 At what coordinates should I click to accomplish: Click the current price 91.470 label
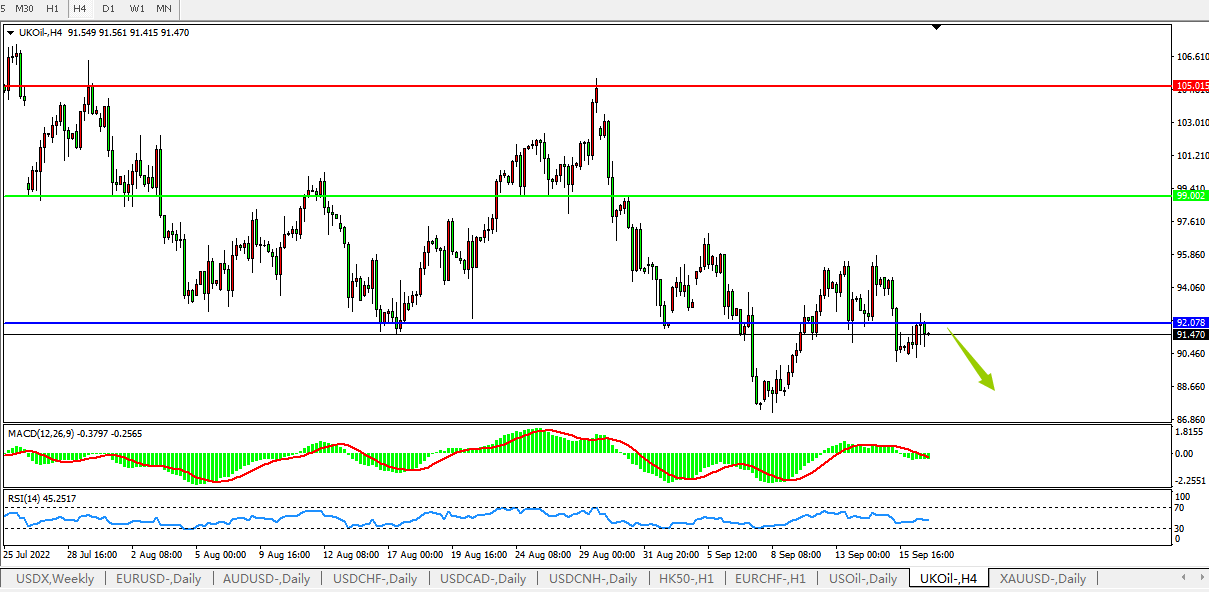1191,335
